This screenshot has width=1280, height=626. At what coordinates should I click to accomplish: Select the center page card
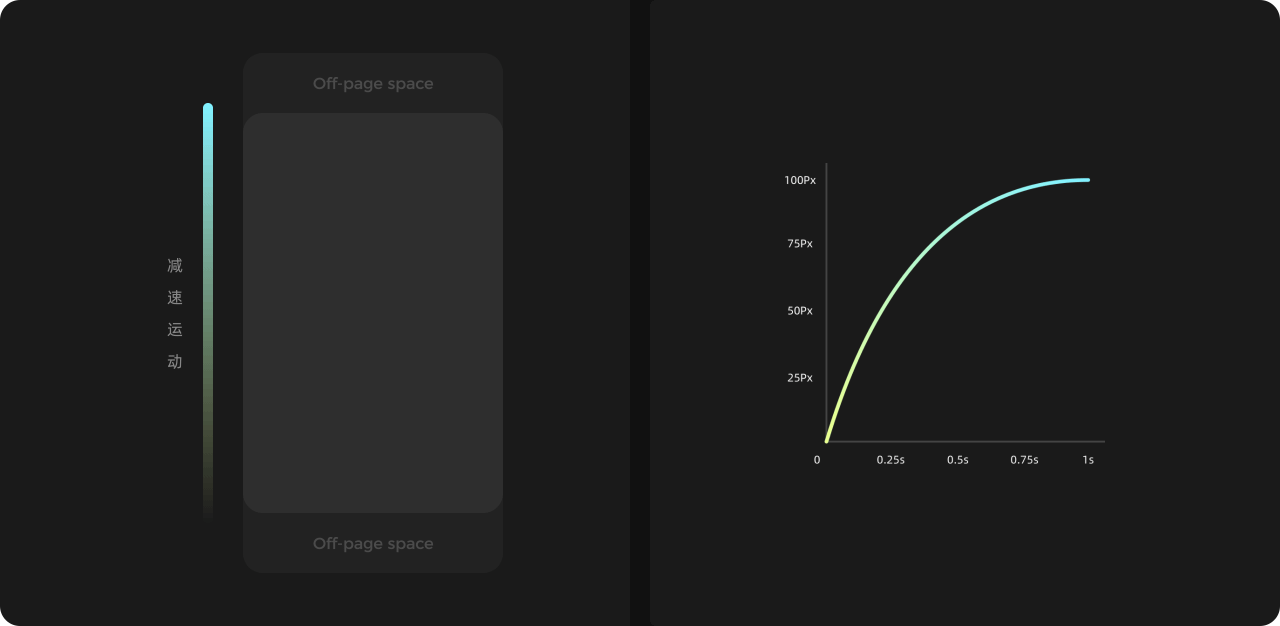coord(373,313)
